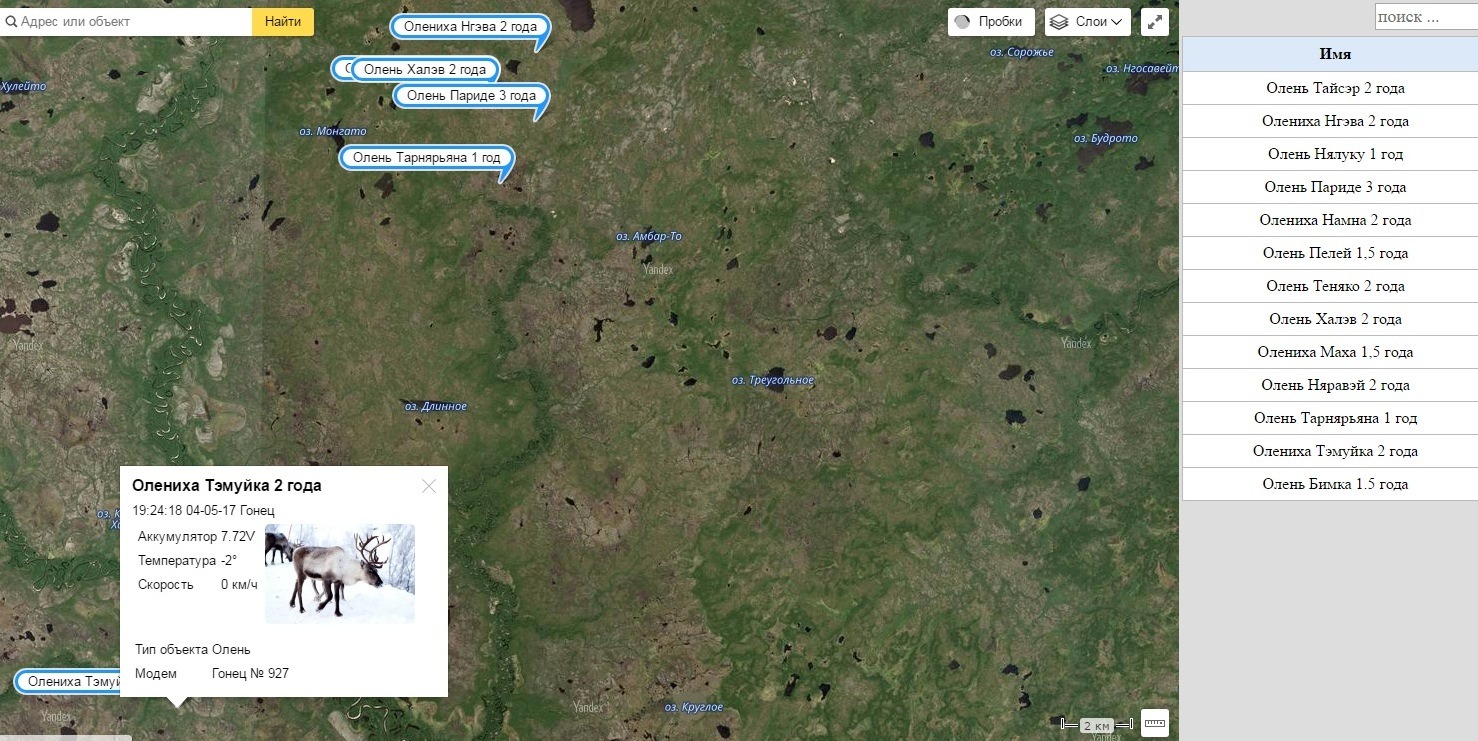Select the Олень Тарнярьяна 1 год marker

coord(426,158)
